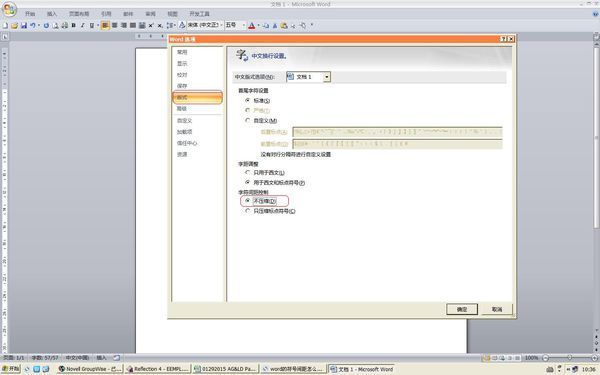Switch to Novell GroupWise taskbar item
The width and height of the screenshot is (600, 375).
pyautogui.click(x=90, y=369)
